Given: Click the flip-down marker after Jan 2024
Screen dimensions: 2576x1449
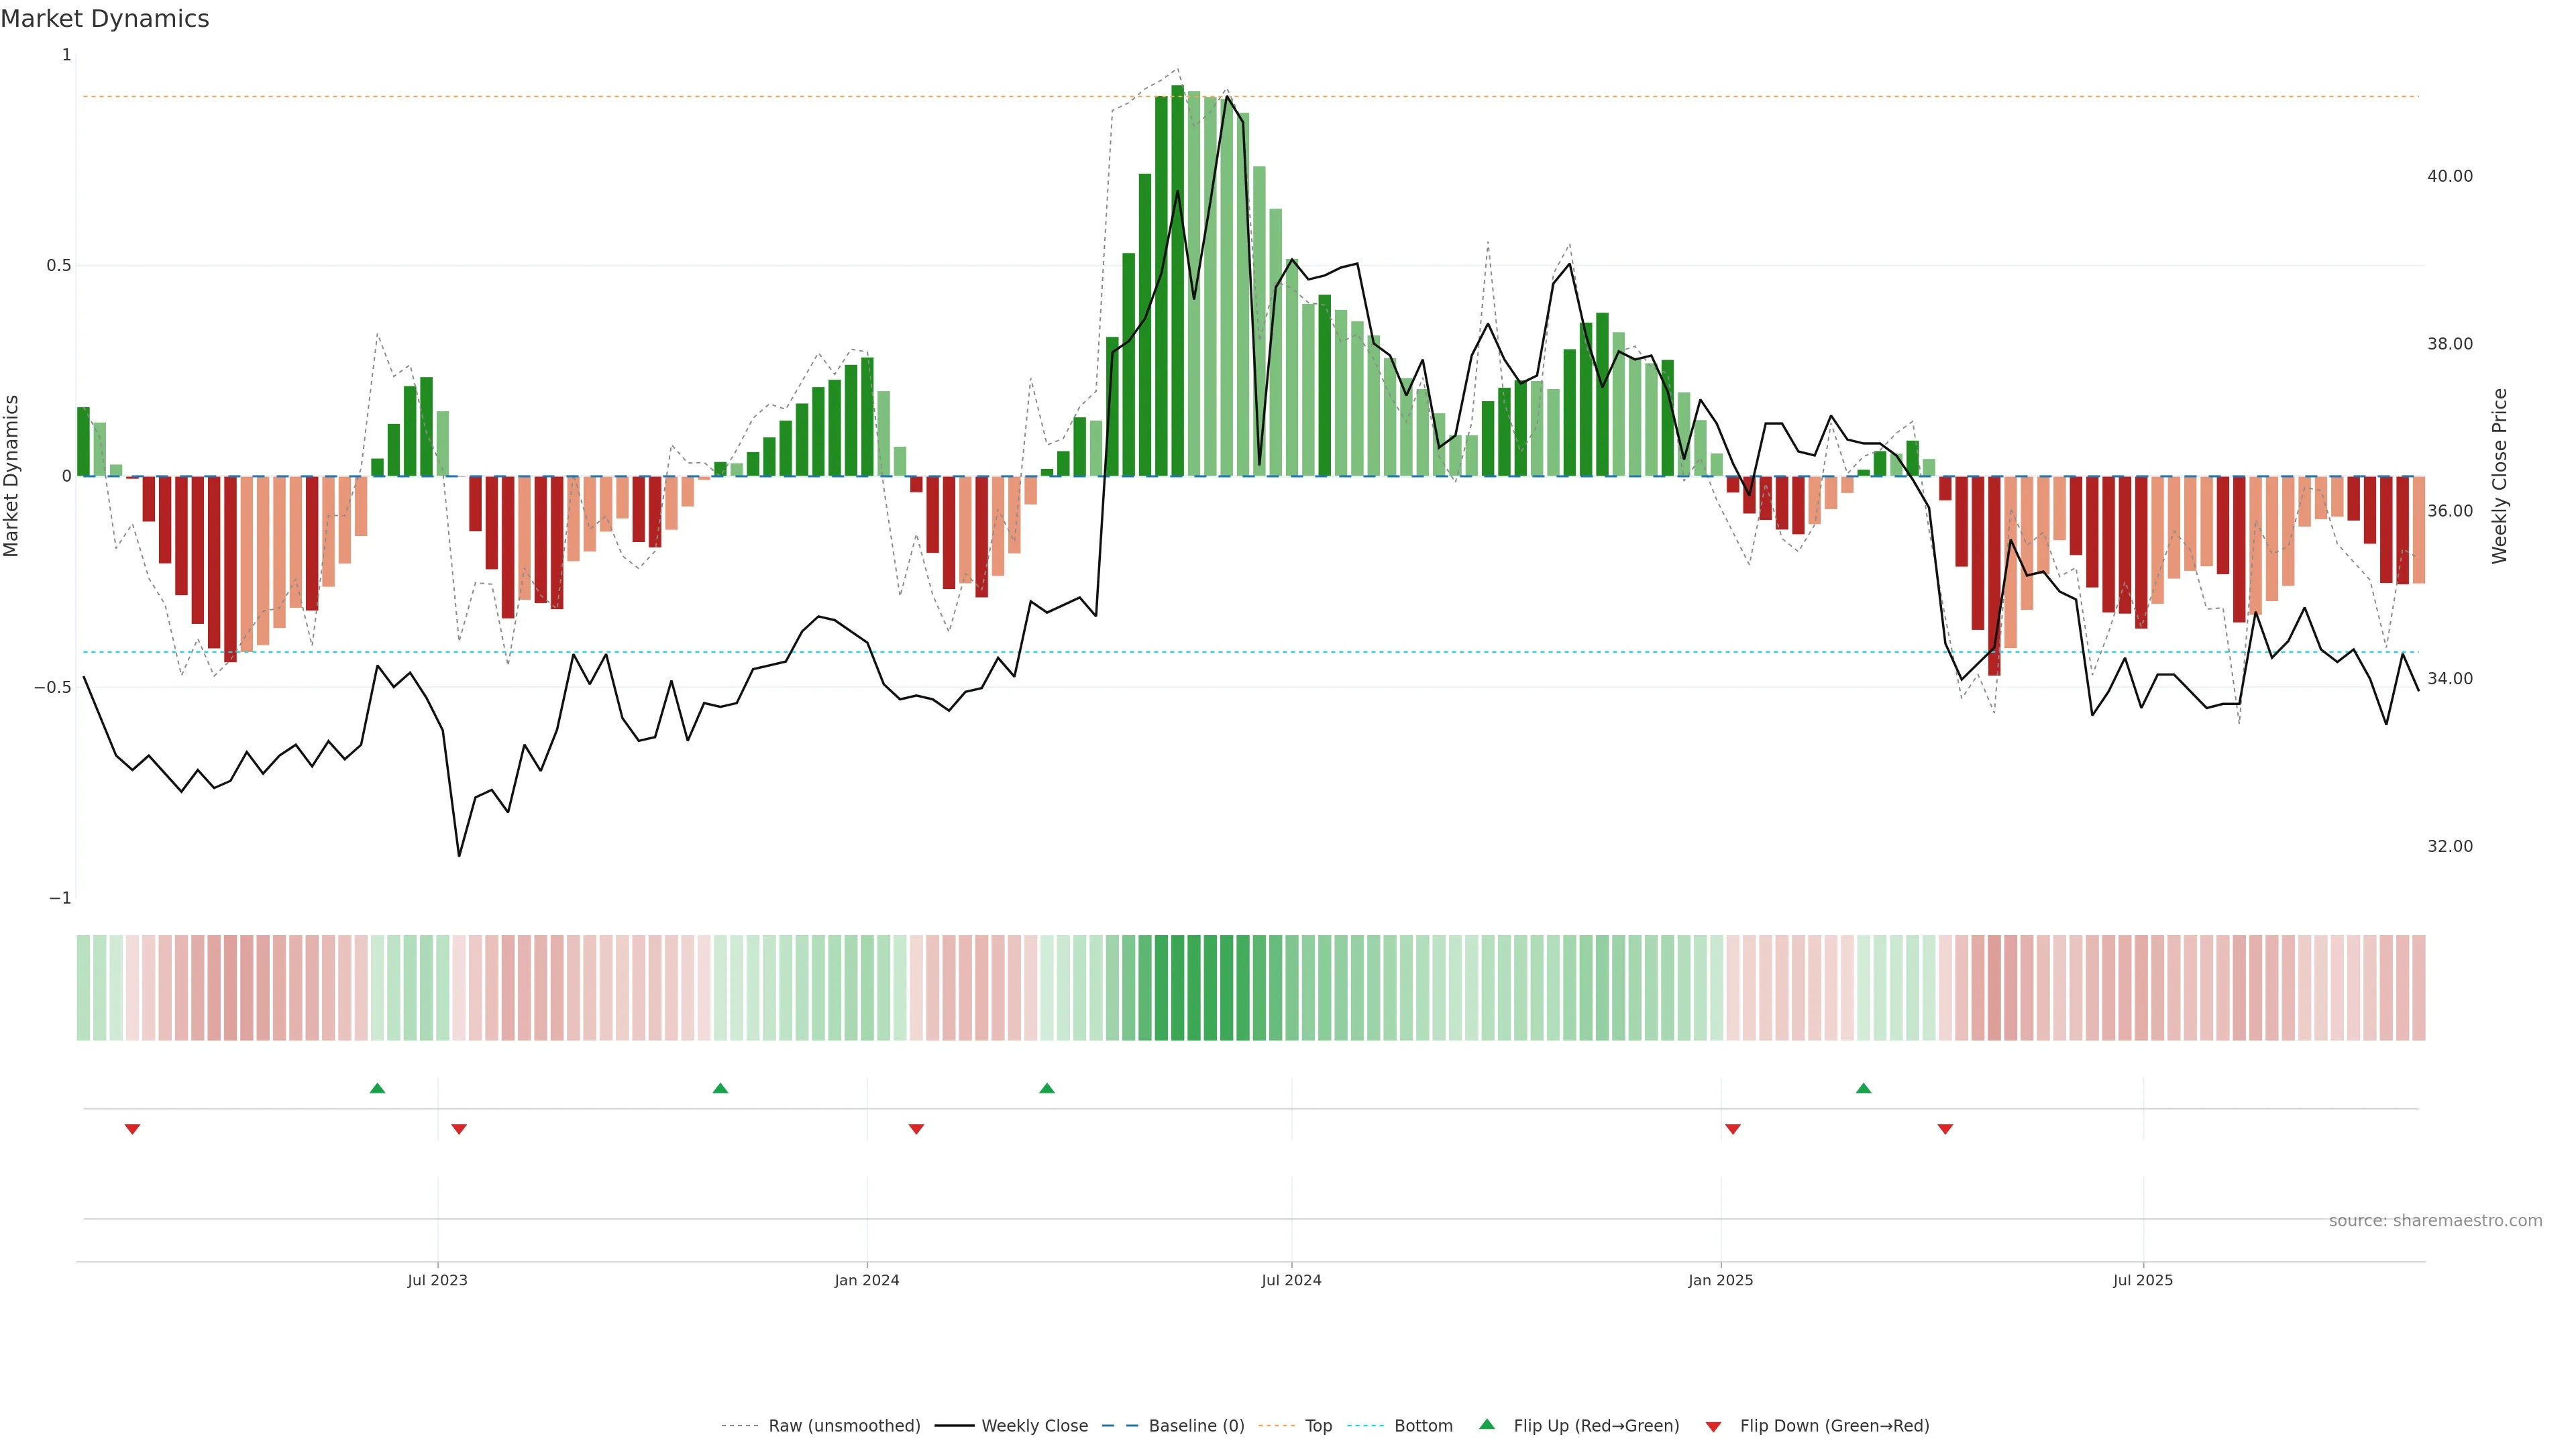Looking at the screenshot, I should click(x=916, y=1129).
